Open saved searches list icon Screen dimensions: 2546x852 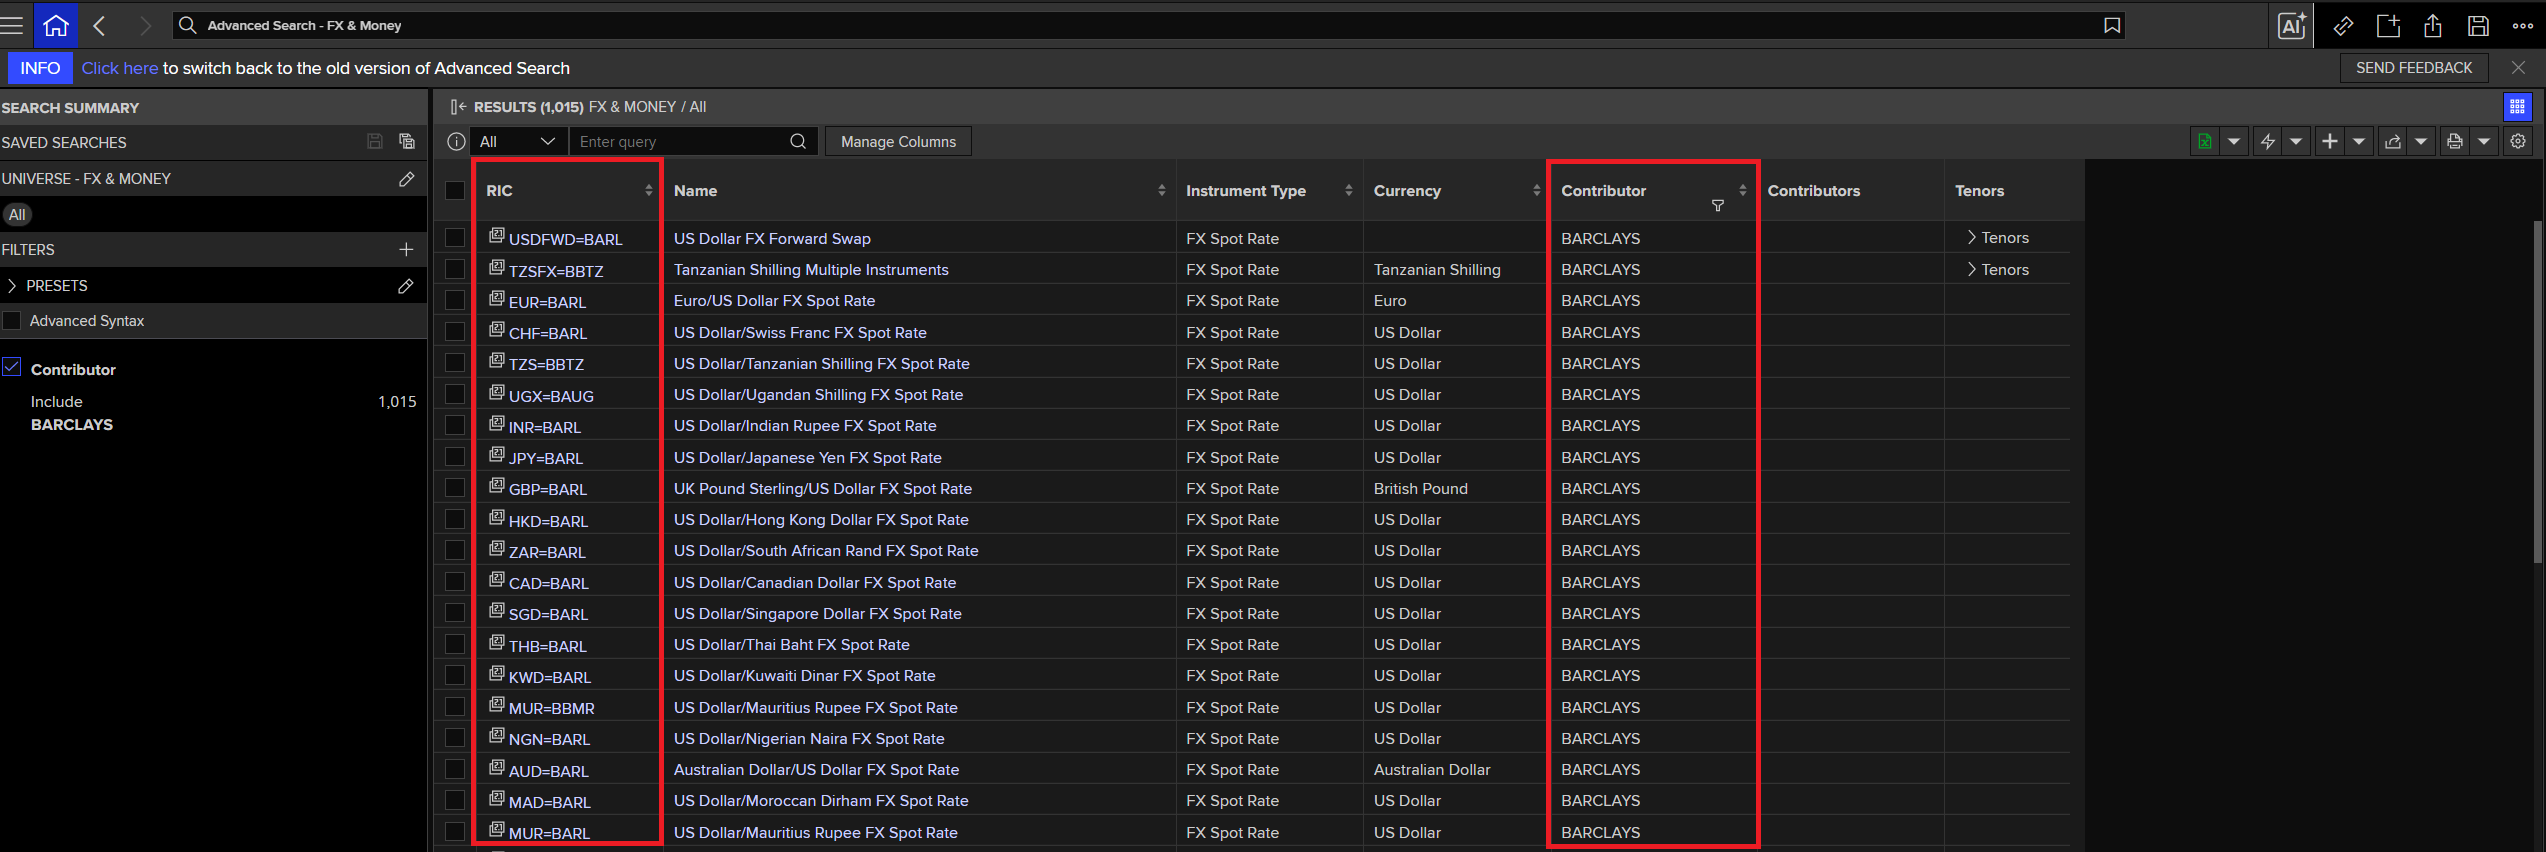pyautogui.click(x=407, y=142)
